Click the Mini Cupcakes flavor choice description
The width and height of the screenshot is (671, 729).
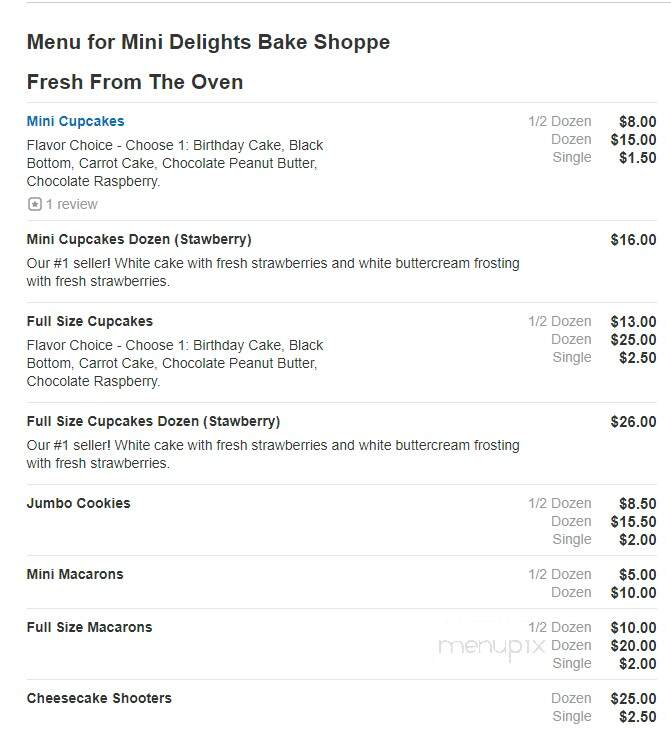tap(175, 163)
